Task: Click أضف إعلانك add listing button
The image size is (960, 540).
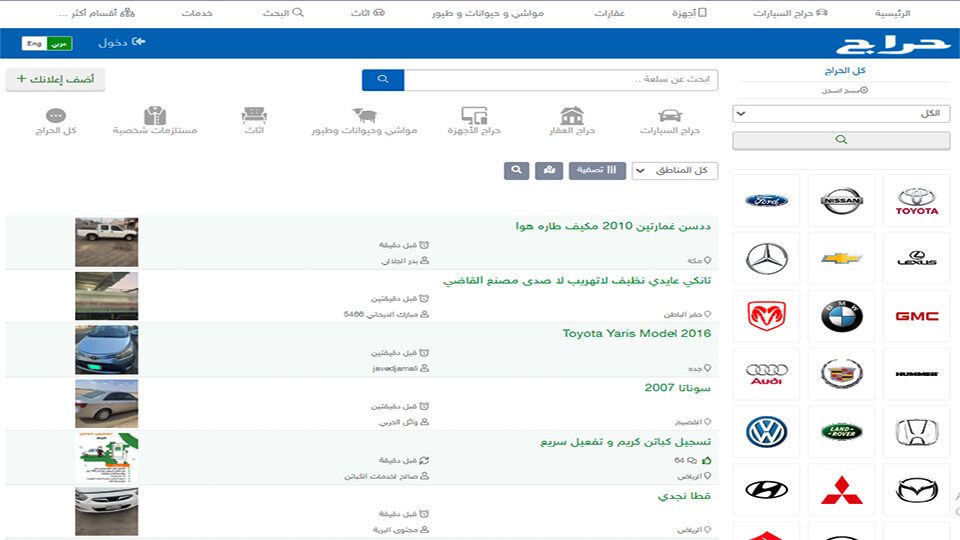Action: [x=55, y=80]
